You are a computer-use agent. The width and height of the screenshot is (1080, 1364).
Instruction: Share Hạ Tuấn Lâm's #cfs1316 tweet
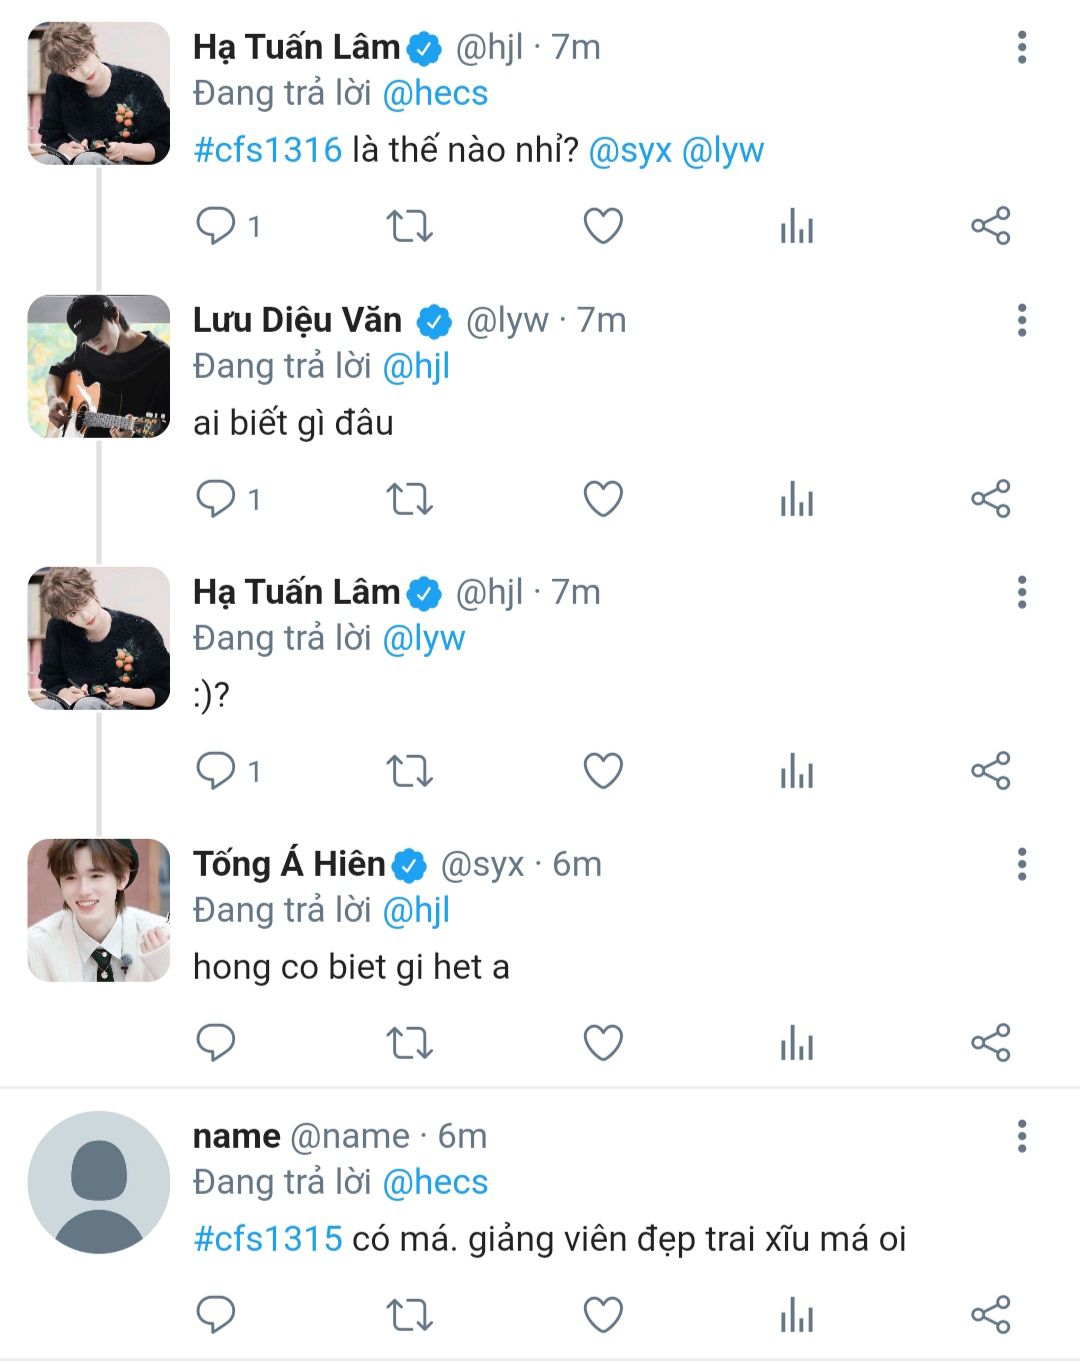(991, 226)
